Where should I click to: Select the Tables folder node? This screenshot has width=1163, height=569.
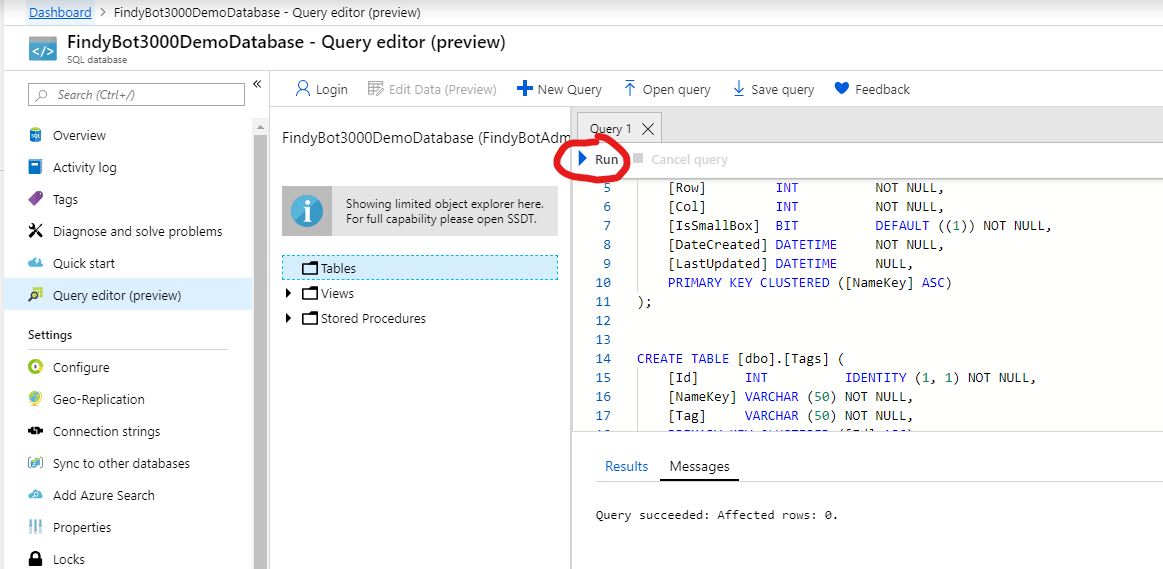[x=420, y=268]
